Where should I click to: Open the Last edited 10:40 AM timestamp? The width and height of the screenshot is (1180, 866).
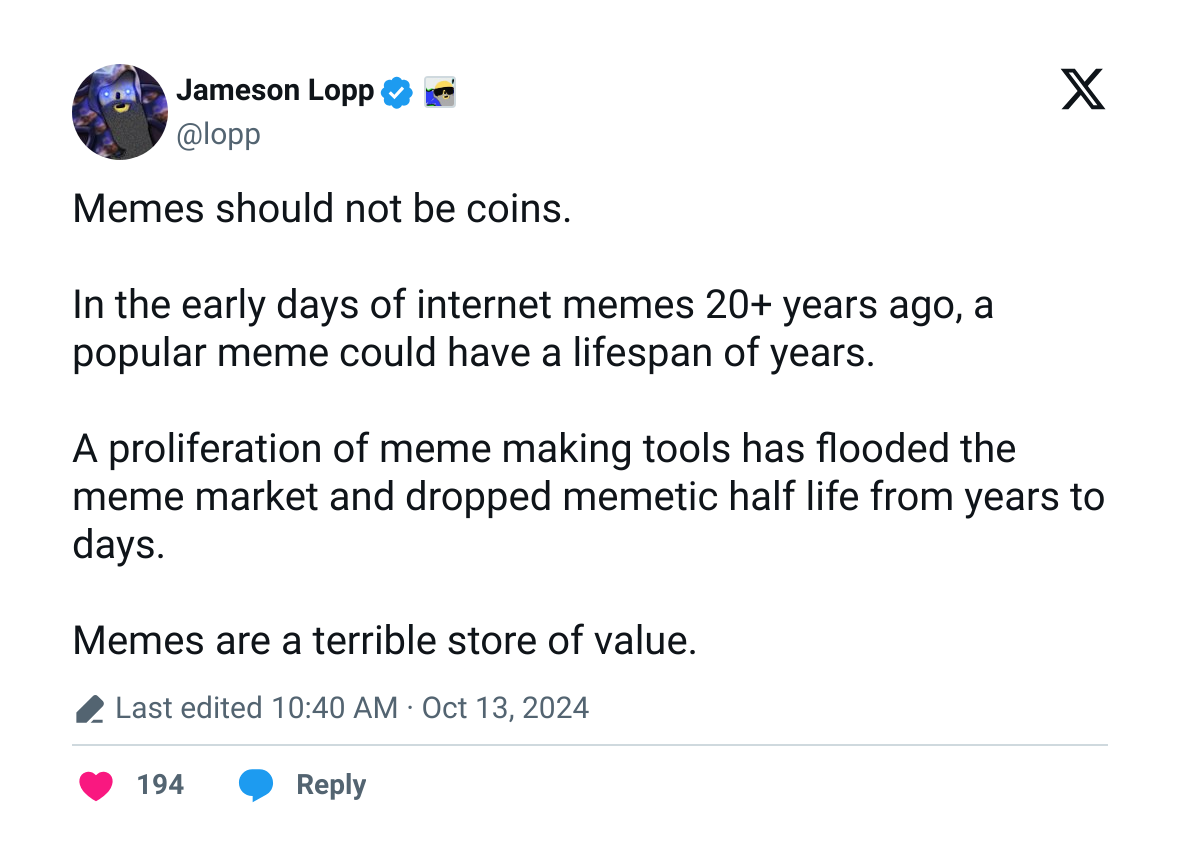pos(257,708)
